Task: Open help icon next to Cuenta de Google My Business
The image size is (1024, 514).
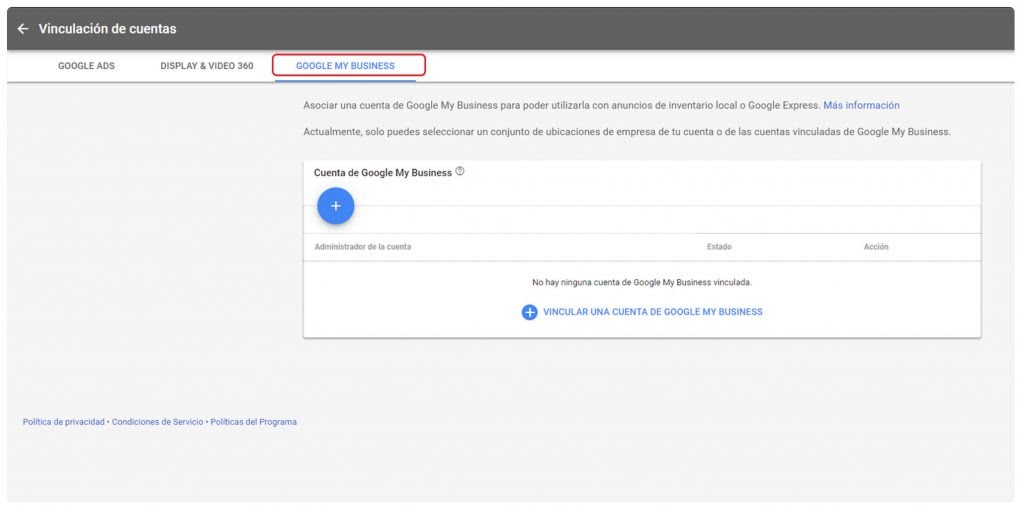Action: (460, 171)
